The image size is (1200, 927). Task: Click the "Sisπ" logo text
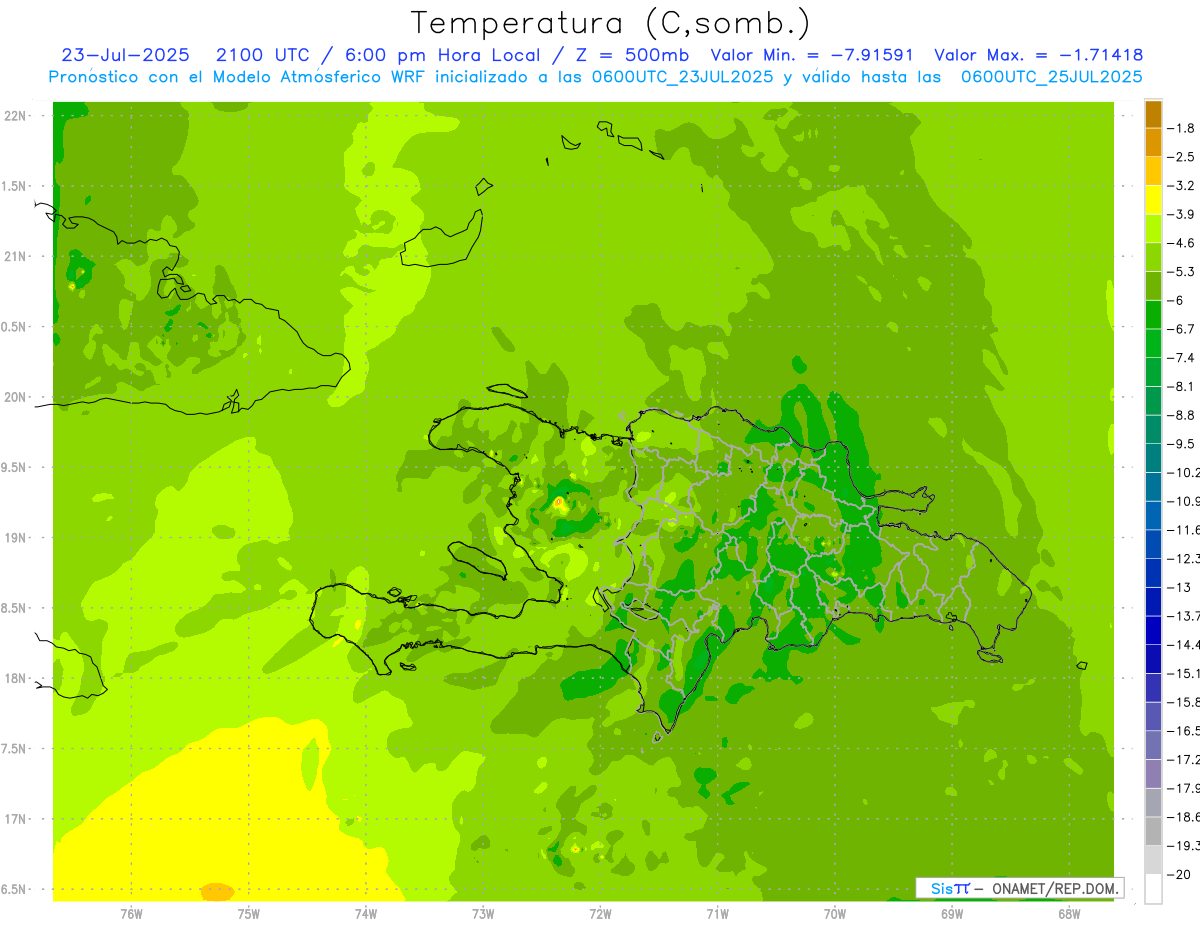[x=950, y=888]
